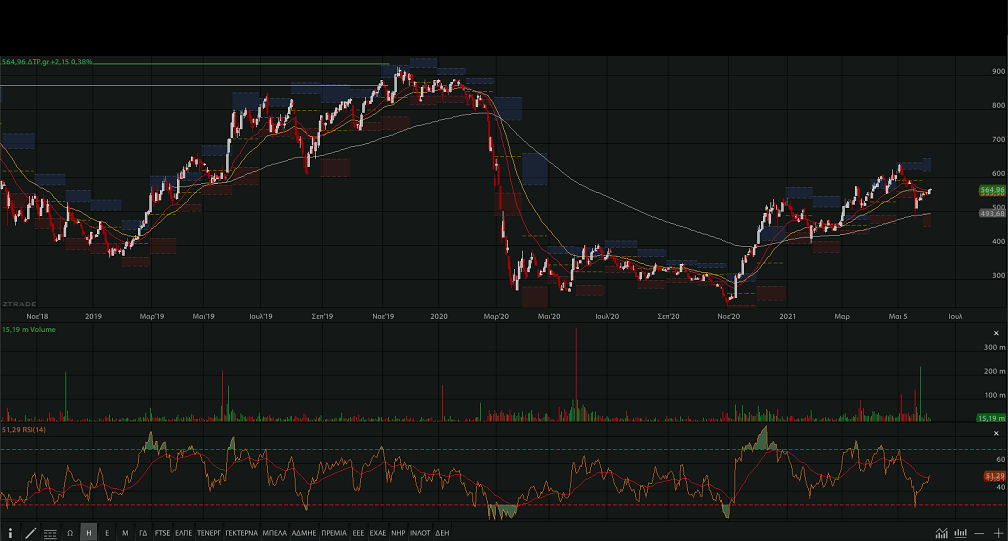Zoom out with the minus icon

[x=979, y=533]
